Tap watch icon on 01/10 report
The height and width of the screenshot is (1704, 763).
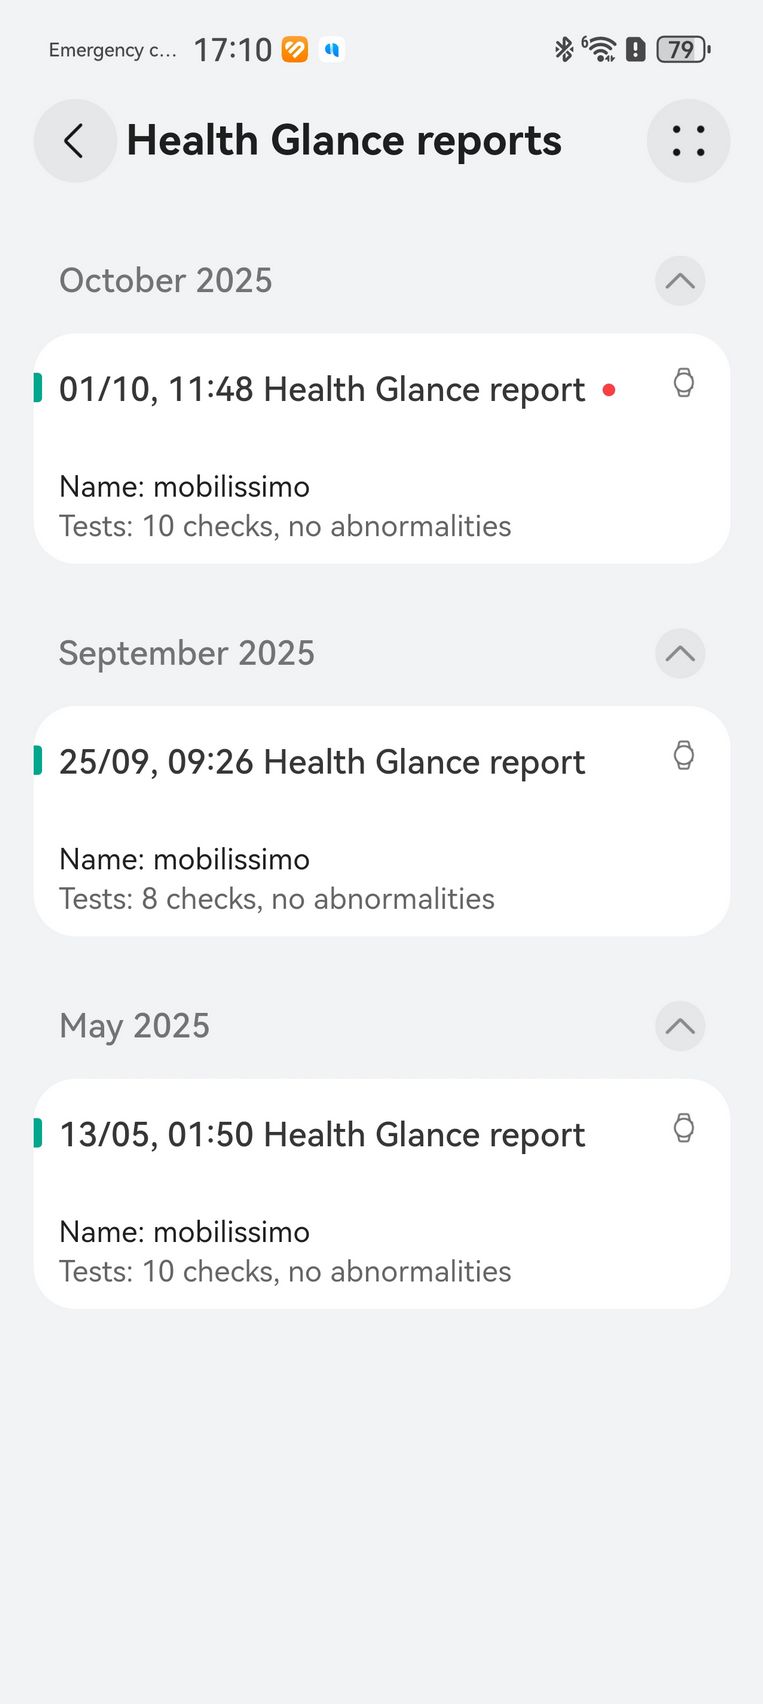[684, 383]
